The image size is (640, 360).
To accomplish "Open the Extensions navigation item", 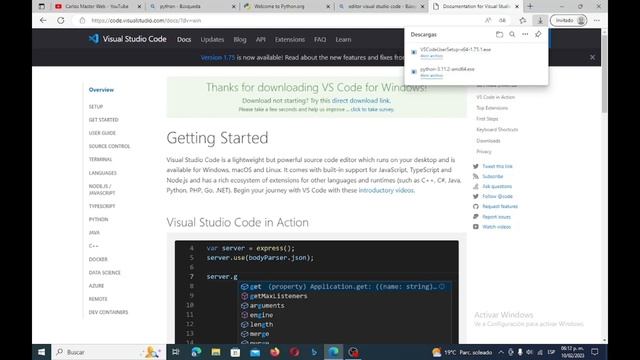I will tap(290, 40).
